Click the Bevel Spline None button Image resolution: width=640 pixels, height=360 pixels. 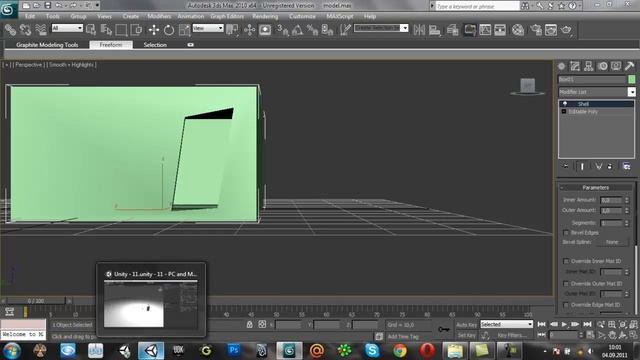click(612, 242)
